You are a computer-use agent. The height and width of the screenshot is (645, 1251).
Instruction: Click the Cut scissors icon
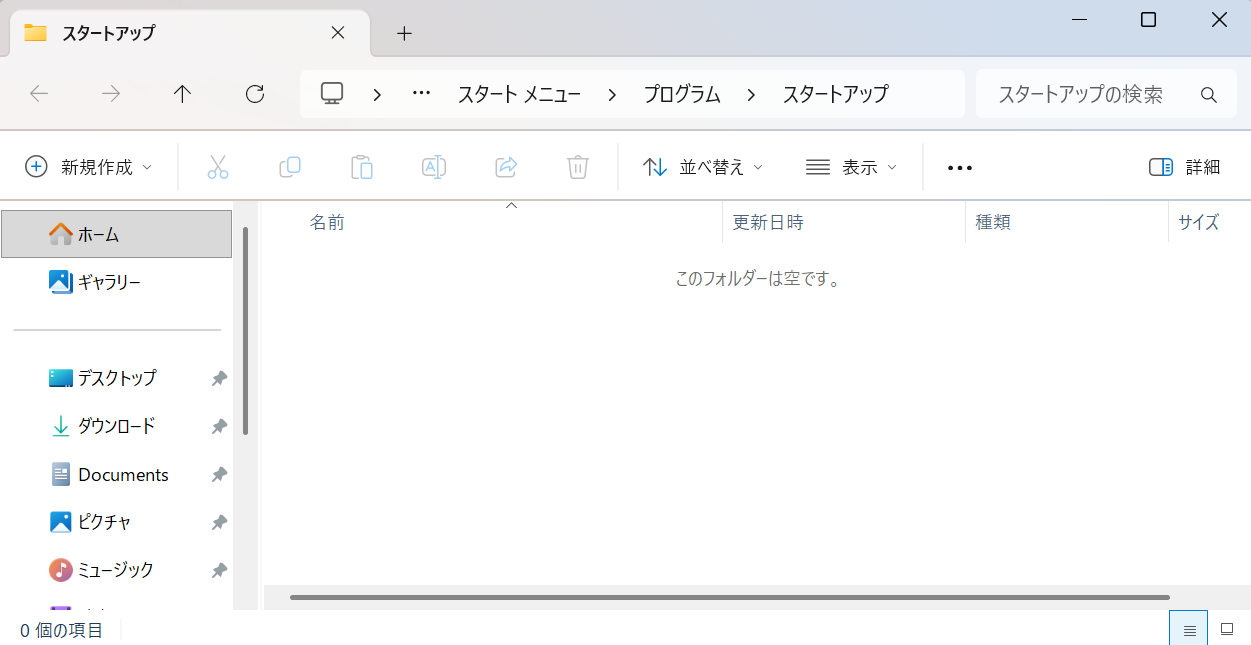pos(218,167)
